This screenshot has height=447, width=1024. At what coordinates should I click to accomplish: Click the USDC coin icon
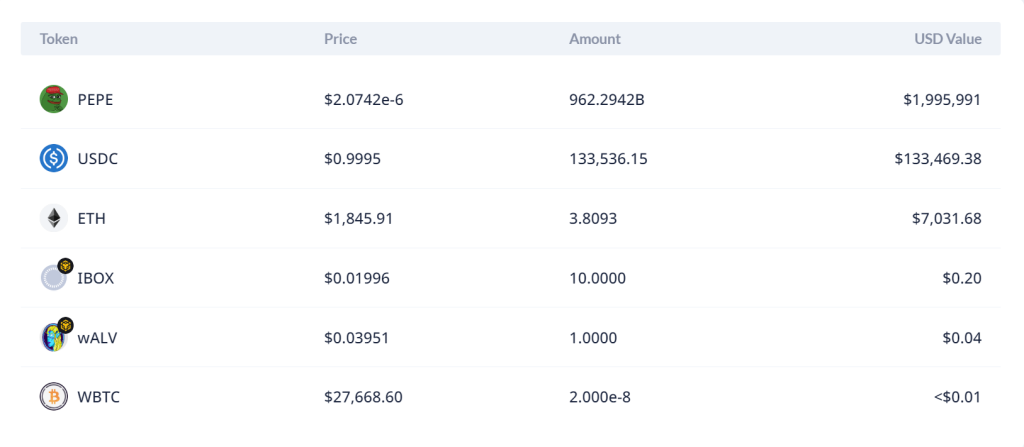pos(53,158)
